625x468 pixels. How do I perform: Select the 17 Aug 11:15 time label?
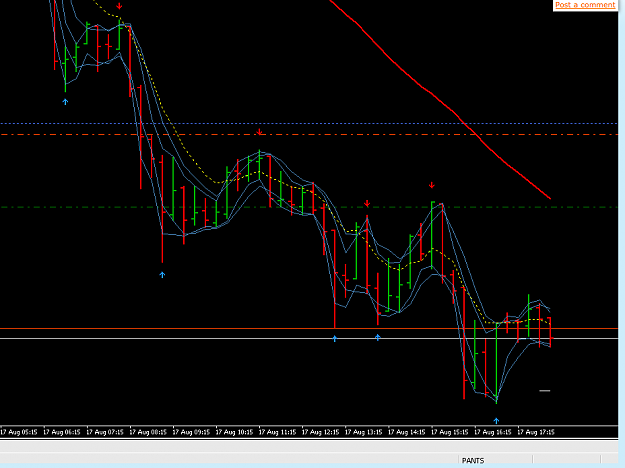[277, 432]
